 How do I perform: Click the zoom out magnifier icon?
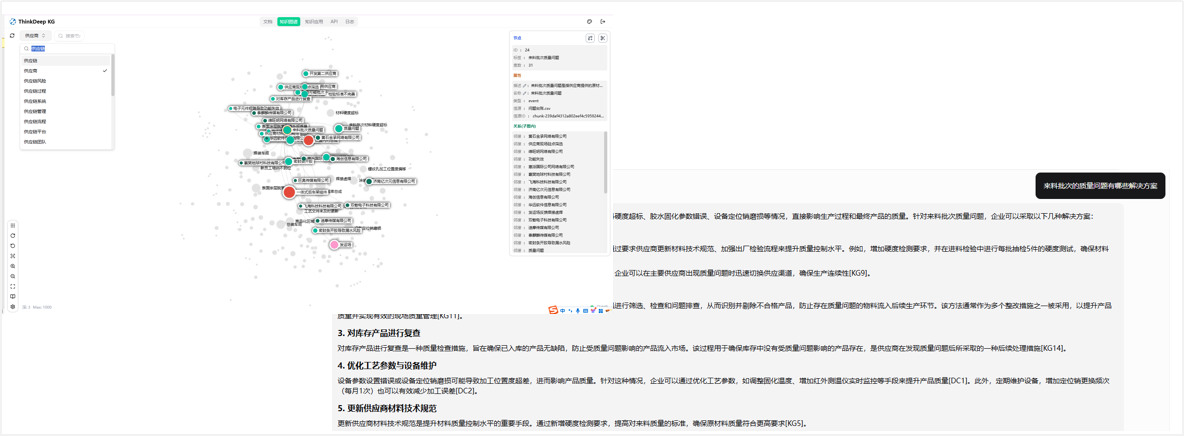13,276
